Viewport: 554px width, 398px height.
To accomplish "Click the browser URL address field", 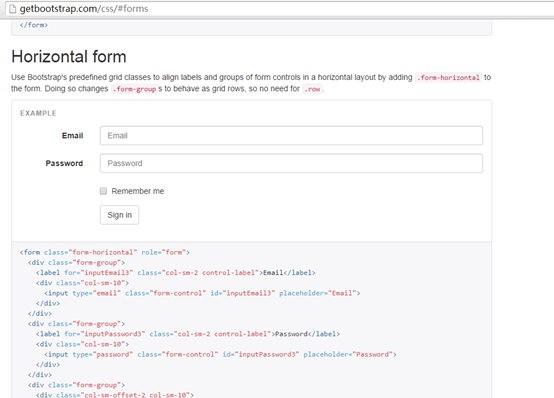I will point(279,9).
